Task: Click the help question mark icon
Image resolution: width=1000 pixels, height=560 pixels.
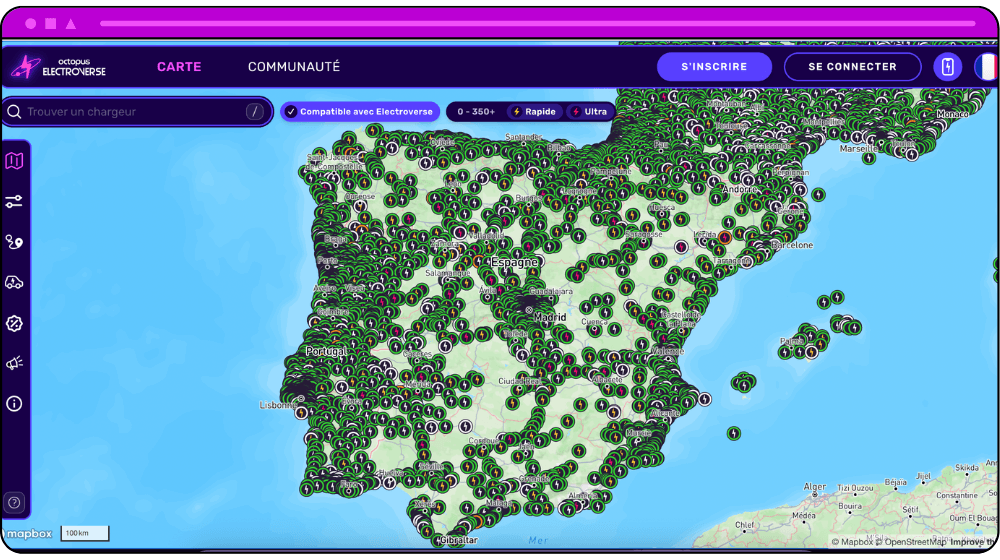Action: point(14,503)
